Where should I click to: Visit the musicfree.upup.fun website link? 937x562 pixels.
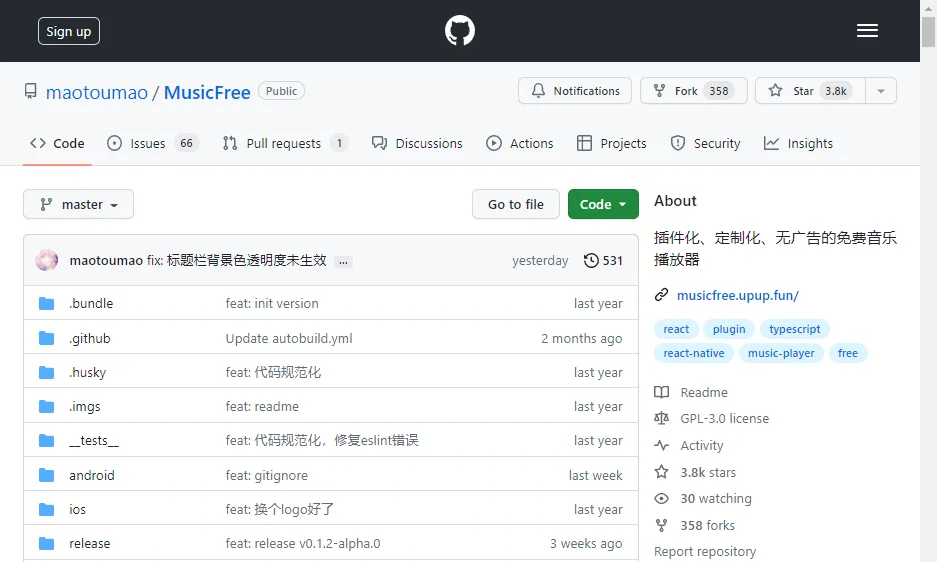click(737, 295)
